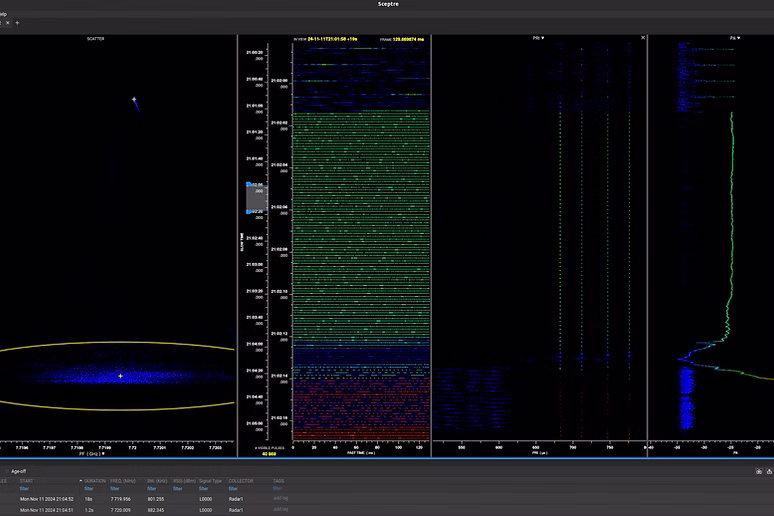Select the row starting Mon Nov 11 2024 21:04:51
This screenshot has width=774, height=516.
(387, 510)
